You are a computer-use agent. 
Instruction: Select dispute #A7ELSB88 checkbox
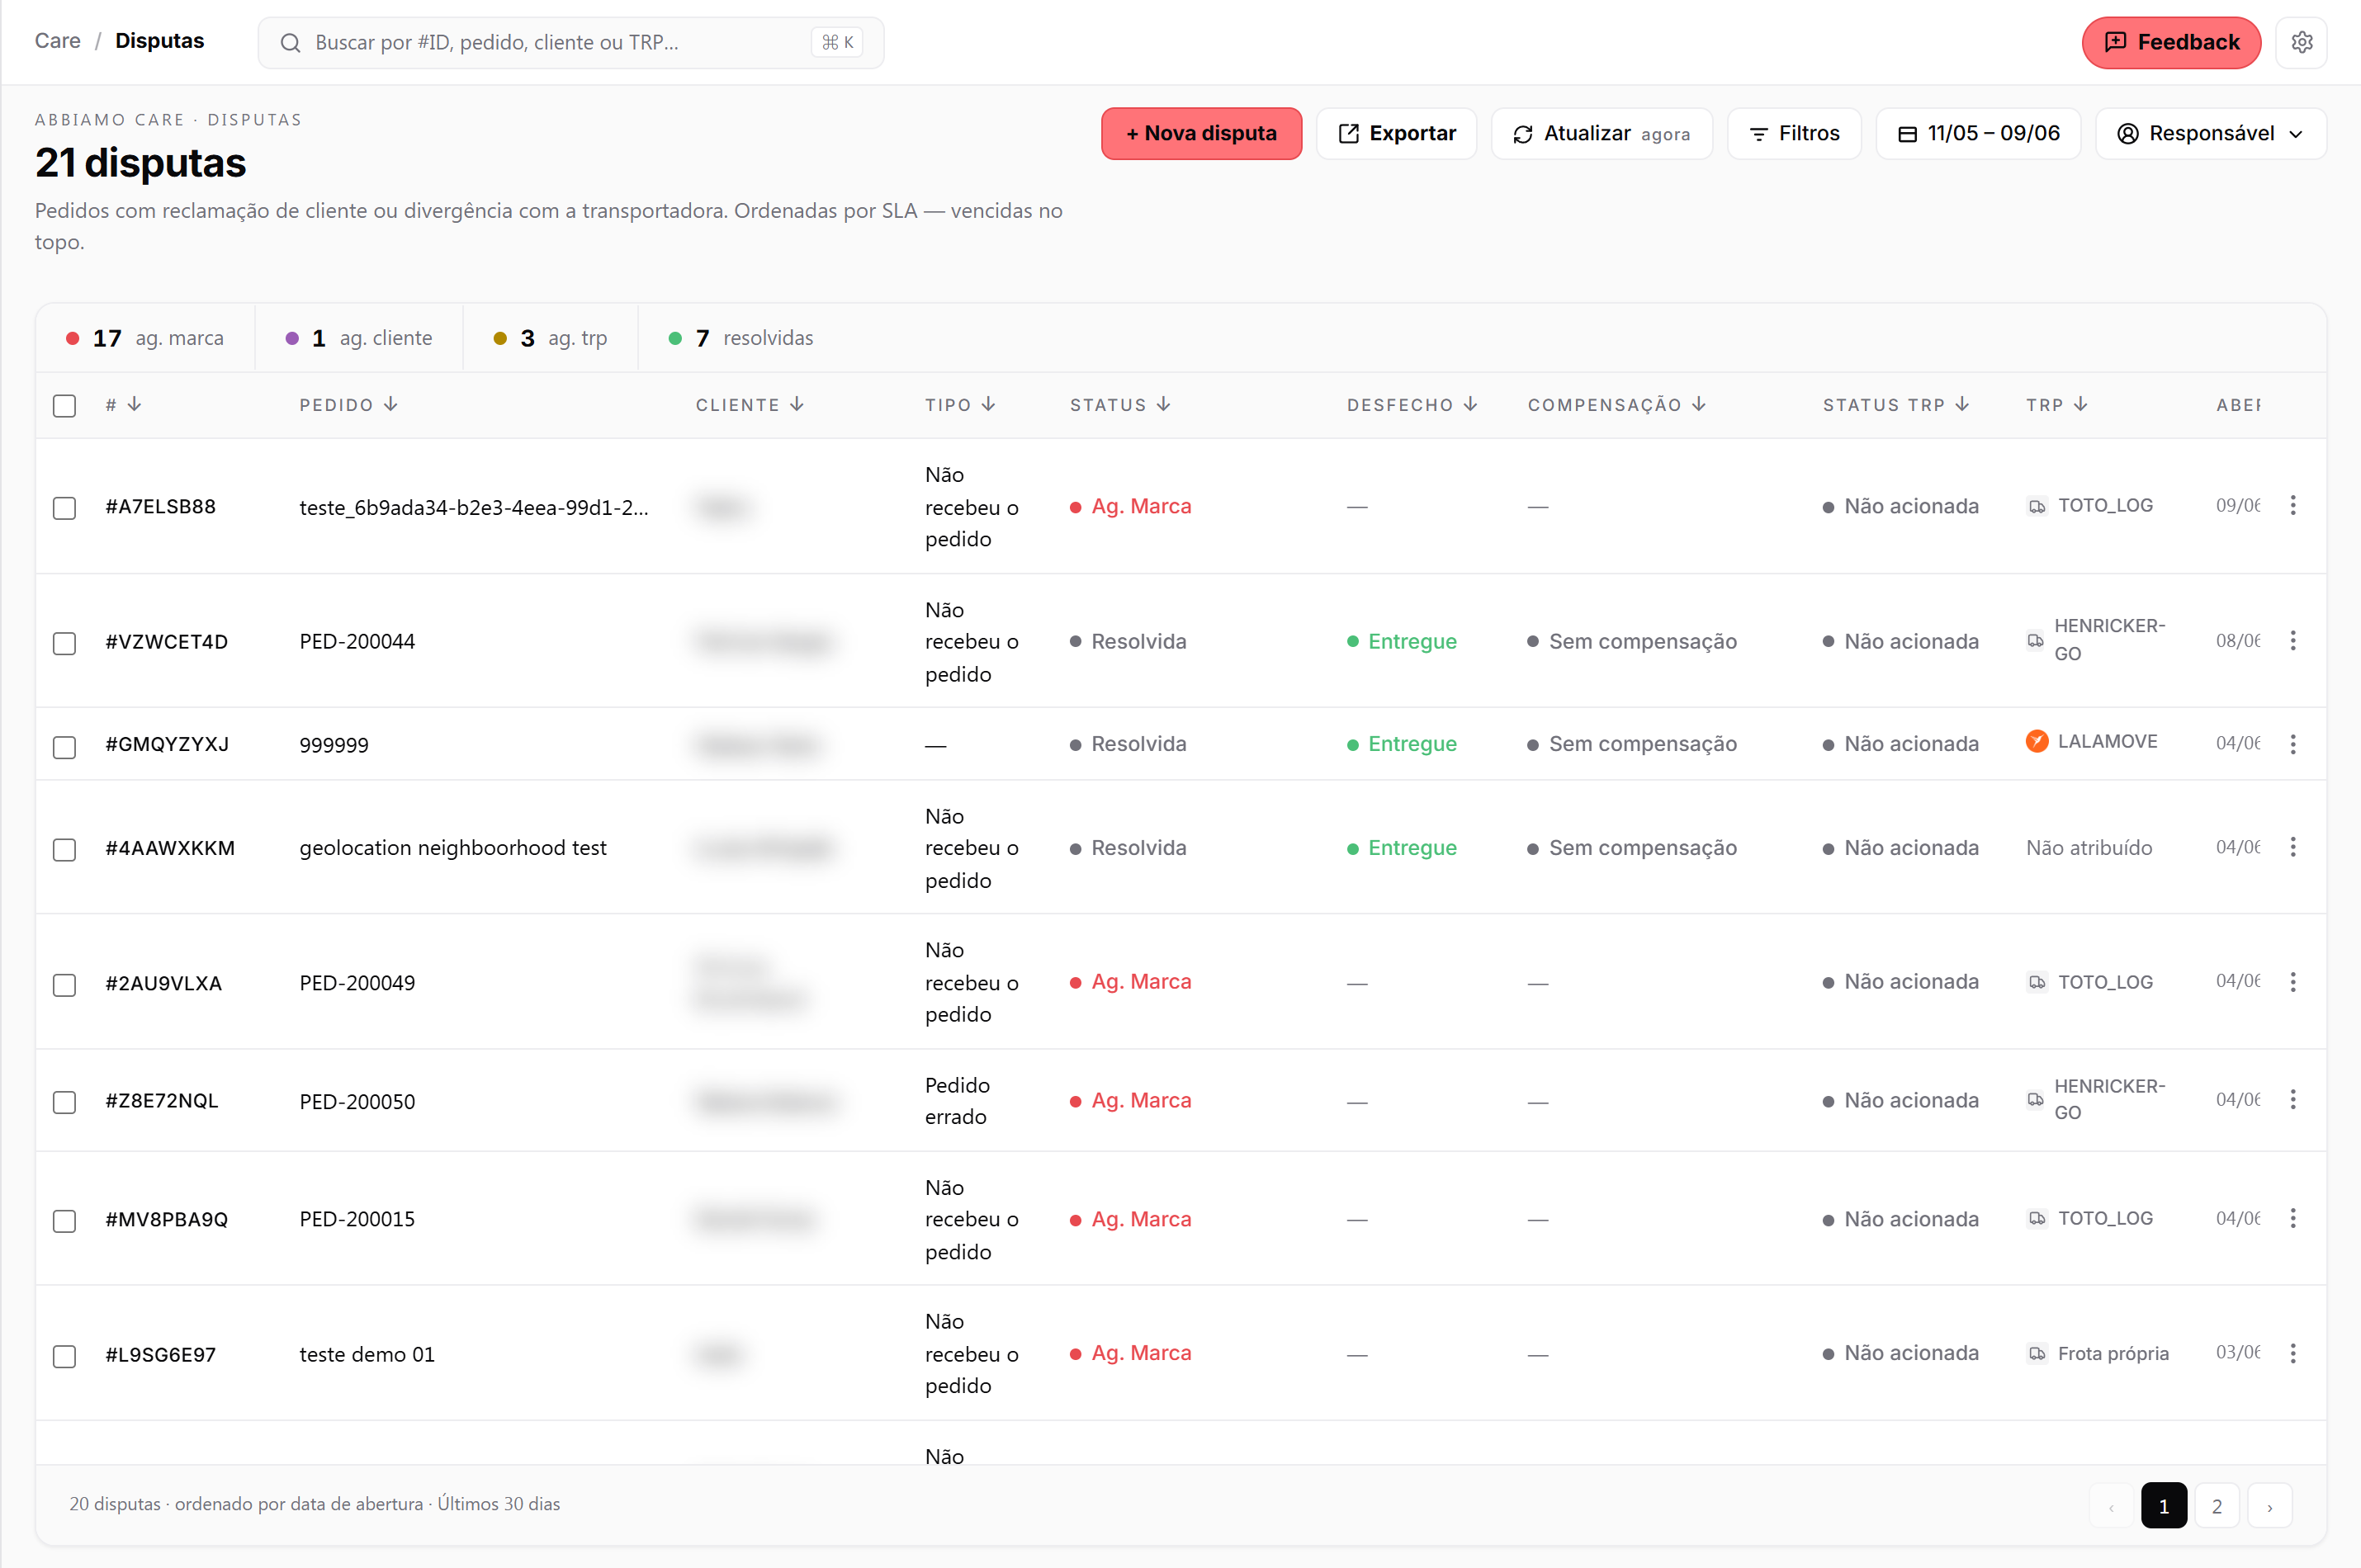[x=64, y=508]
